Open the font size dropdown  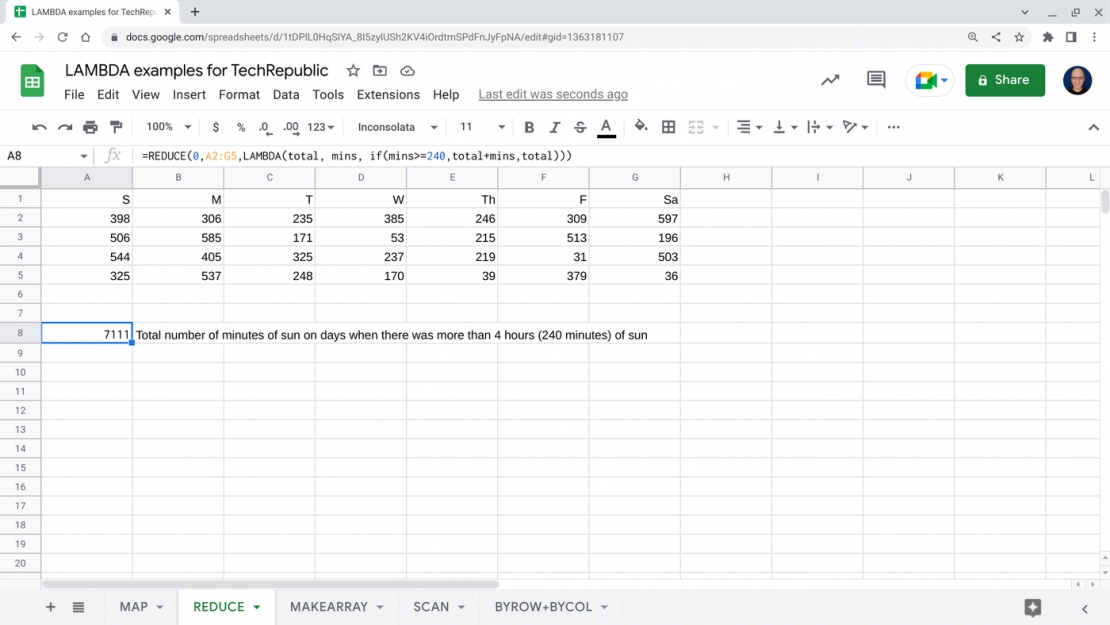pyautogui.click(x=480, y=127)
